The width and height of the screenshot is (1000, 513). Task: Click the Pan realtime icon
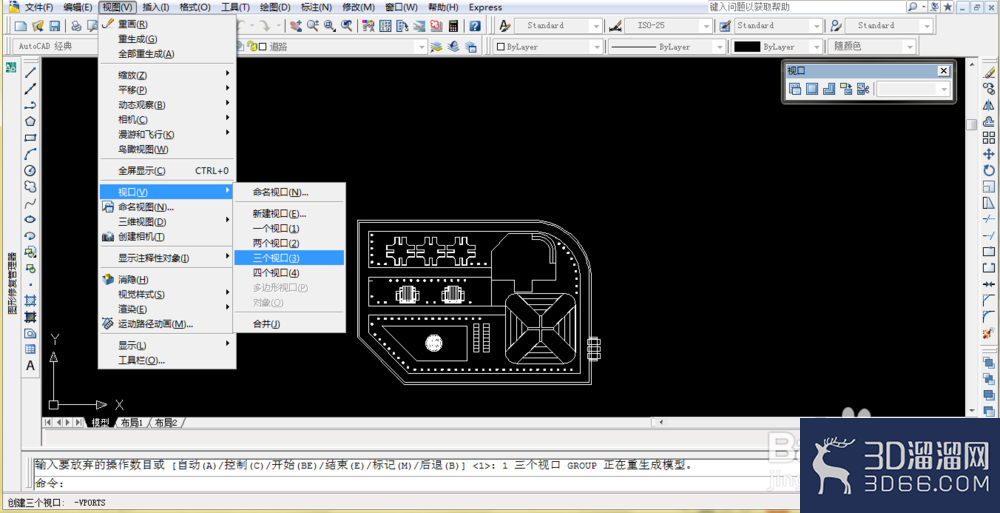coord(296,26)
